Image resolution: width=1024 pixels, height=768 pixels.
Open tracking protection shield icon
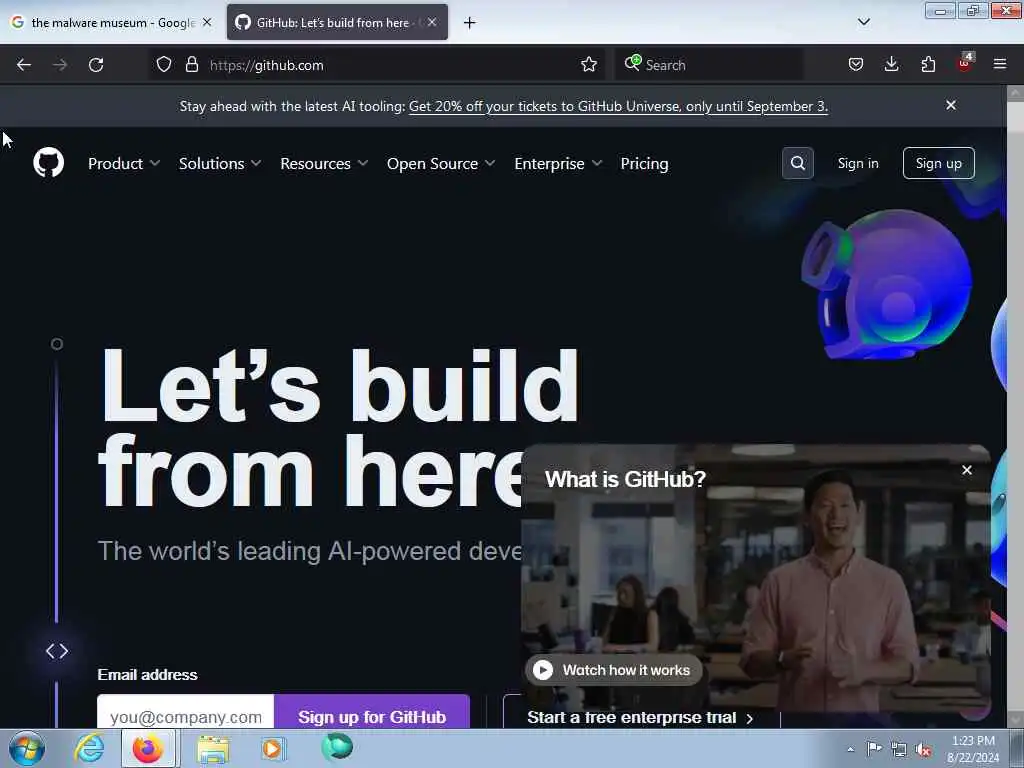pos(164,65)
